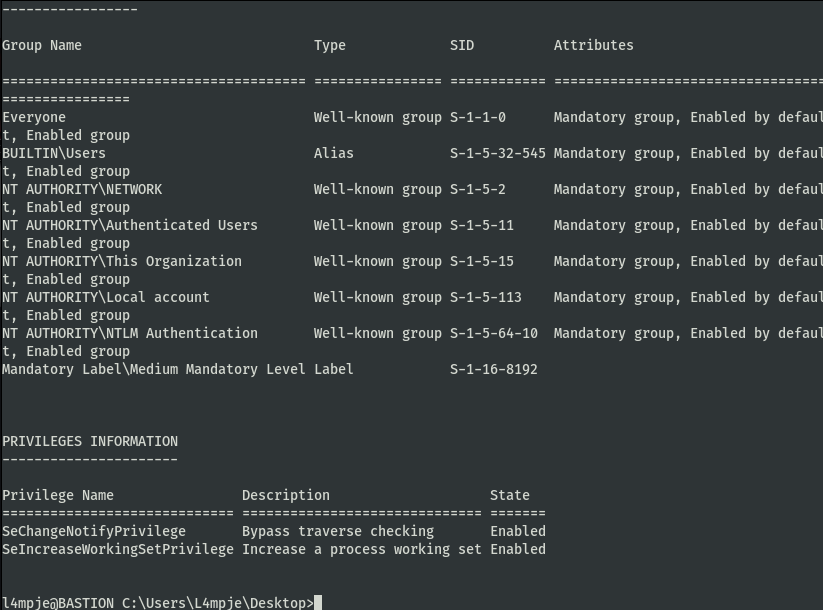Click the BUILTIN\Users group name
Viewport: 823px width, 610px height.
pyautogui.click(x=54, y=153)
